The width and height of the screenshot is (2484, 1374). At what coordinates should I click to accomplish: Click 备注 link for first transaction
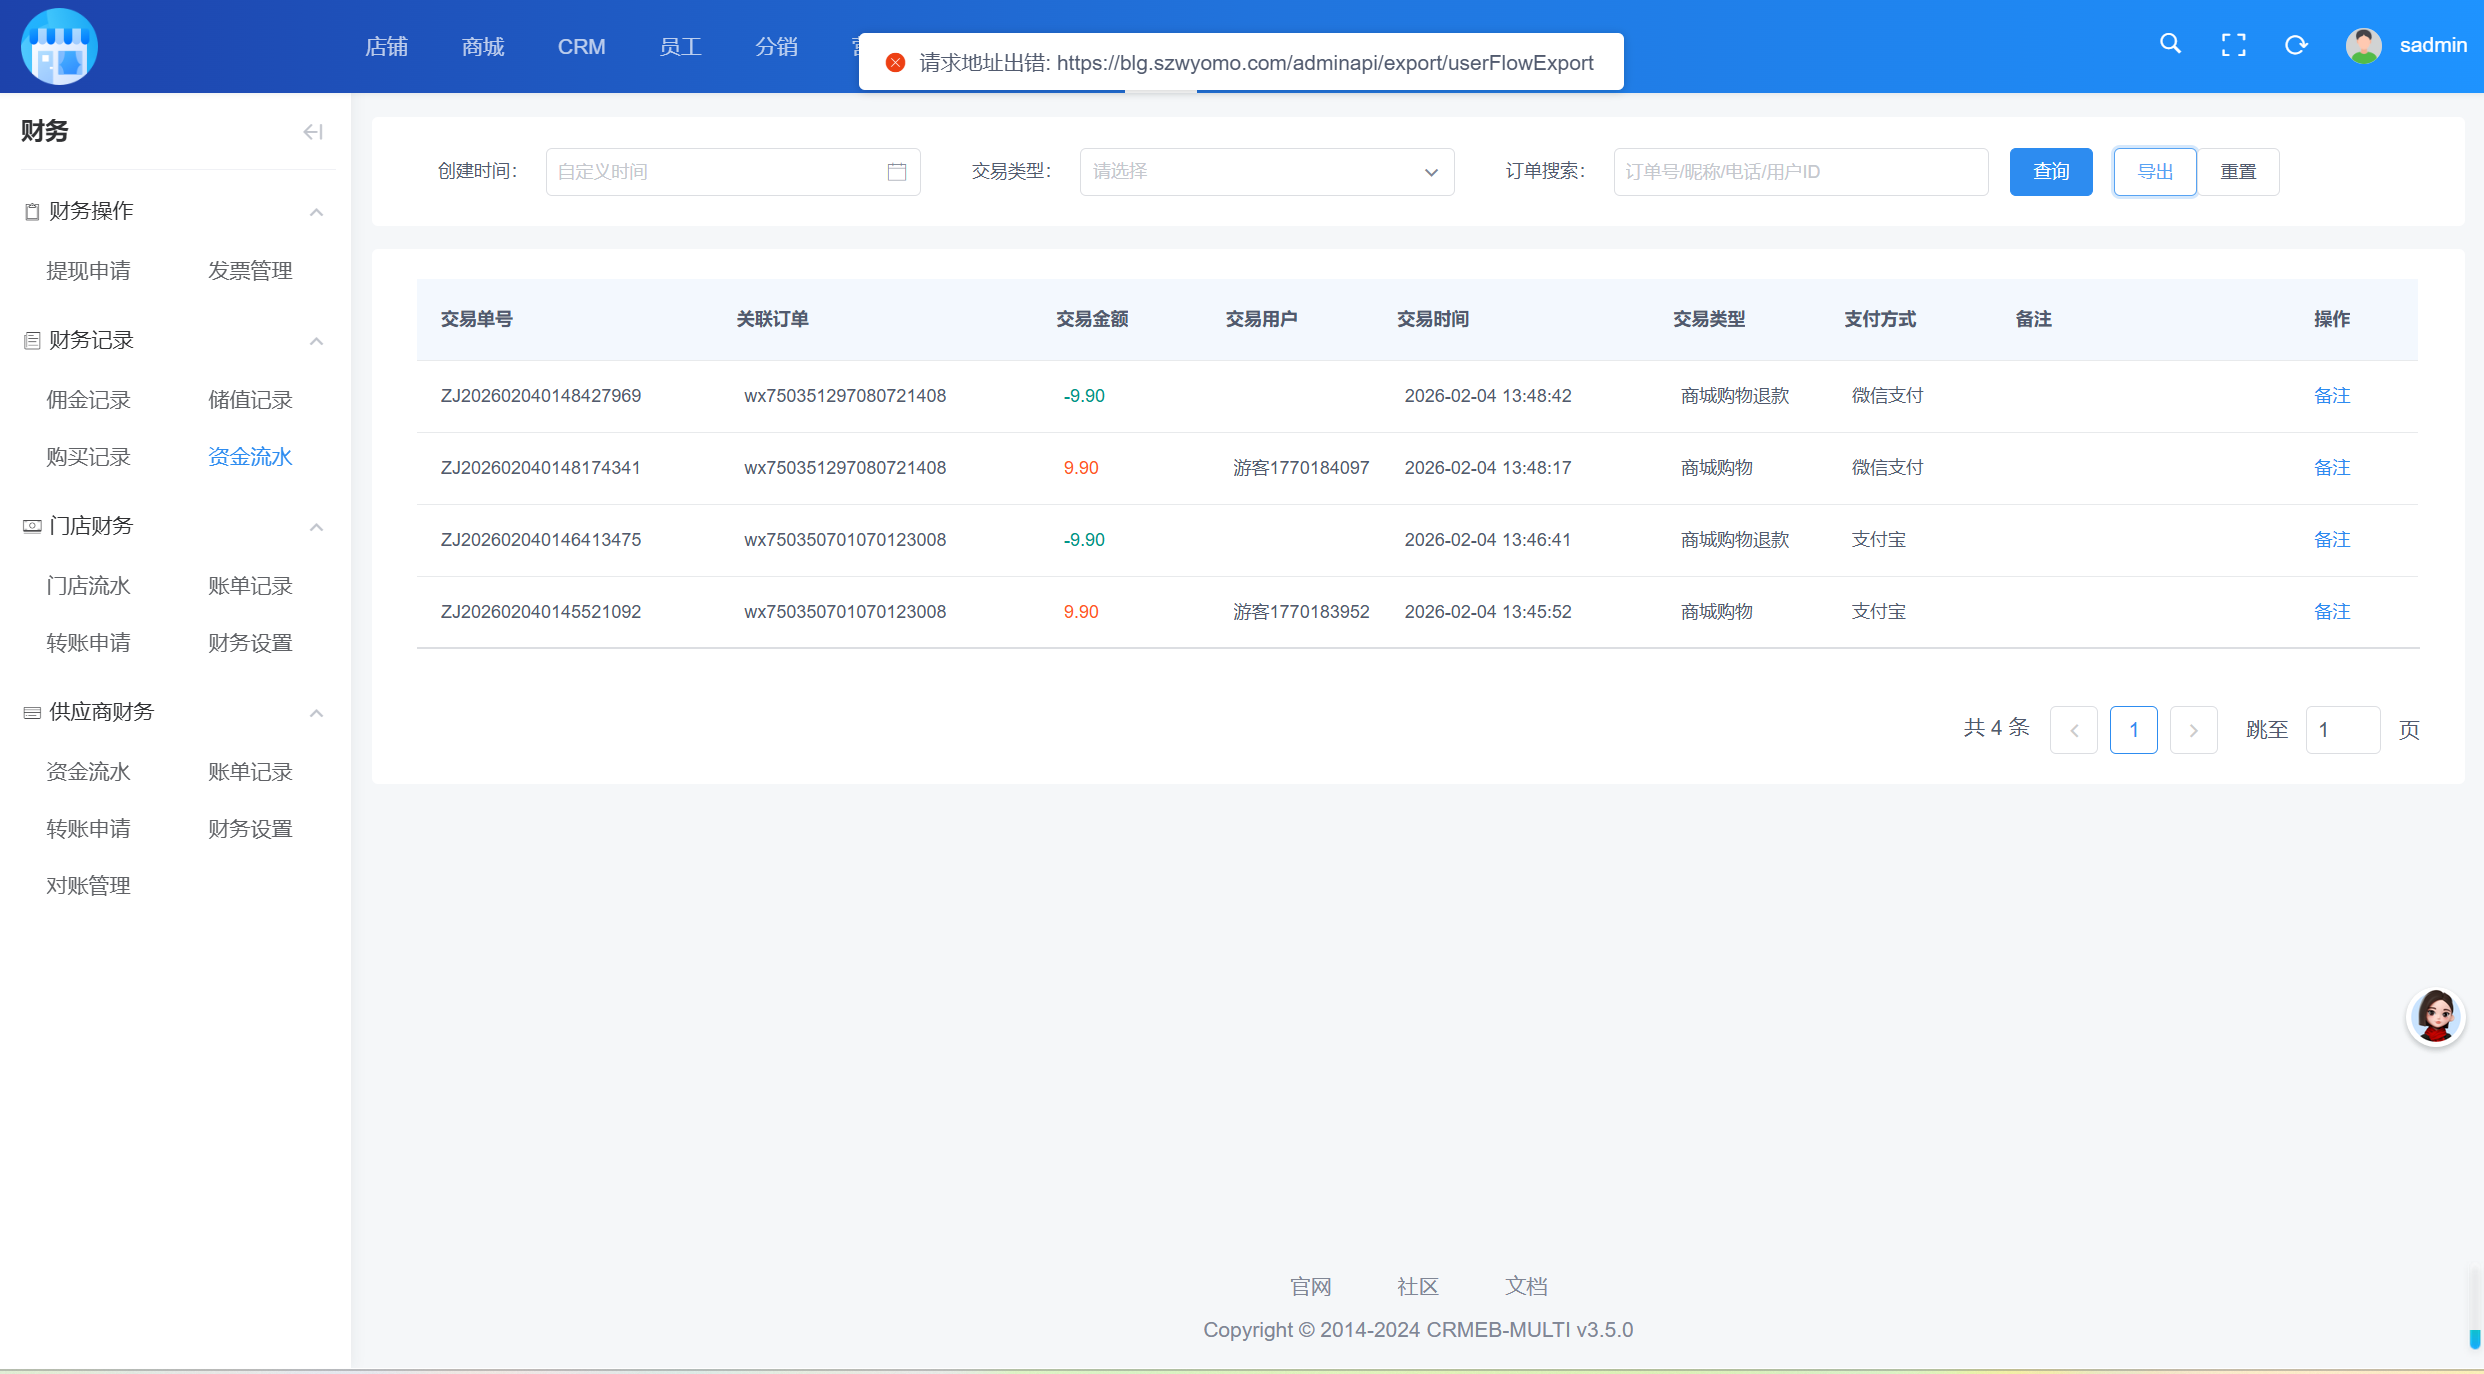tap(2331, 396)
